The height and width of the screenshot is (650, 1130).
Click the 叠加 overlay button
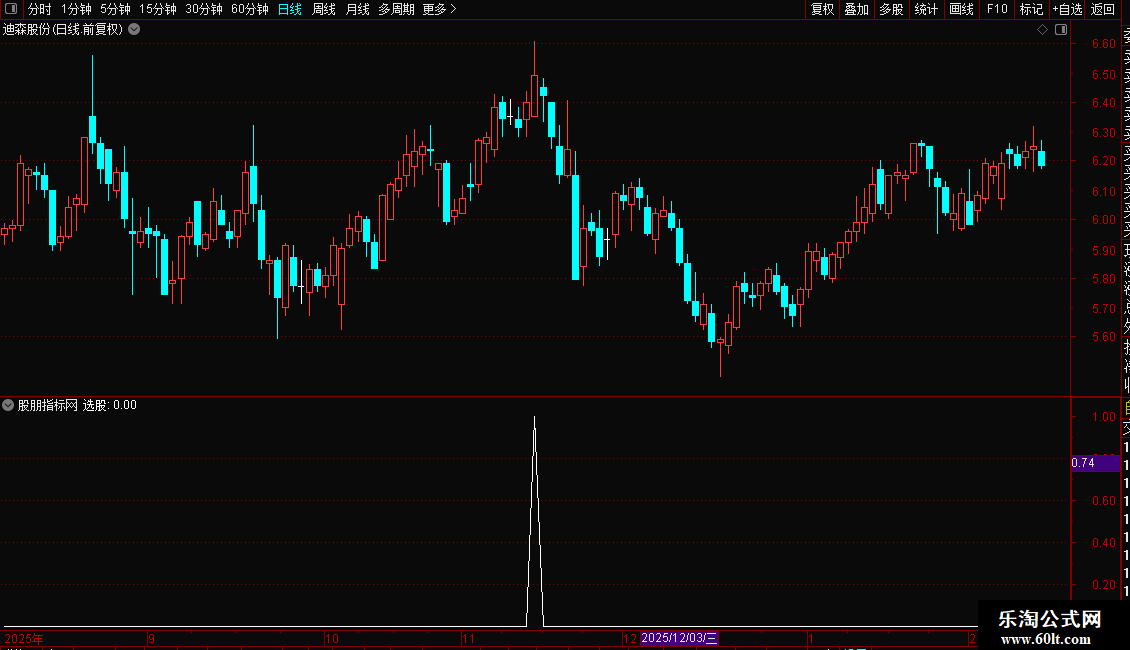point(857,9)
